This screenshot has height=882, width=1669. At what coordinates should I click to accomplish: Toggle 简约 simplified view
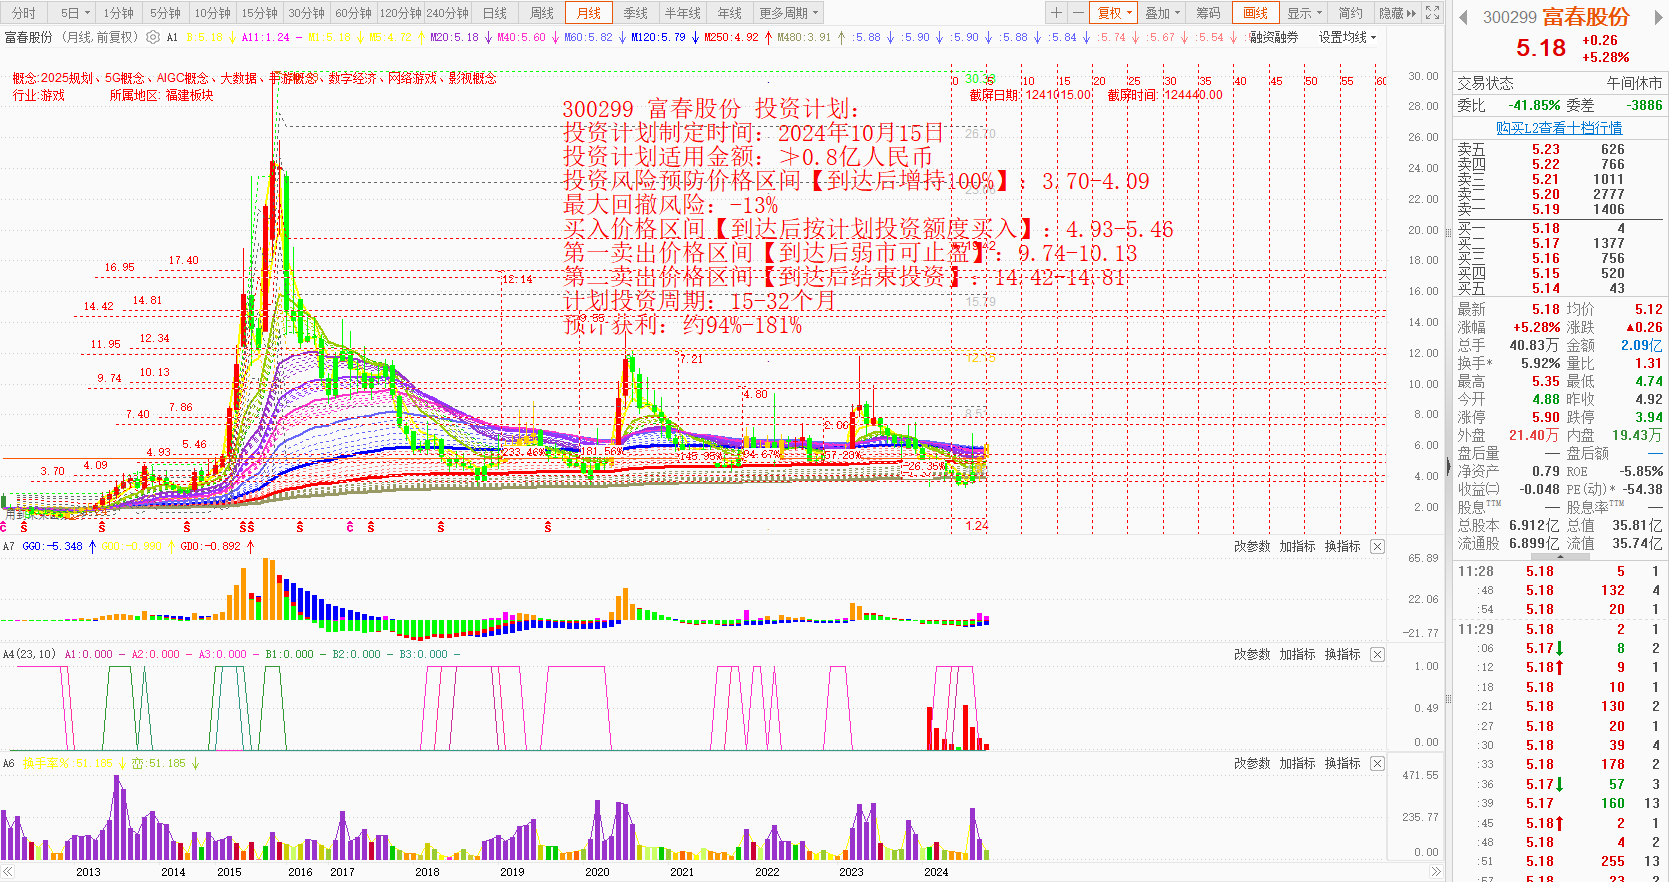click(1350, 13)
